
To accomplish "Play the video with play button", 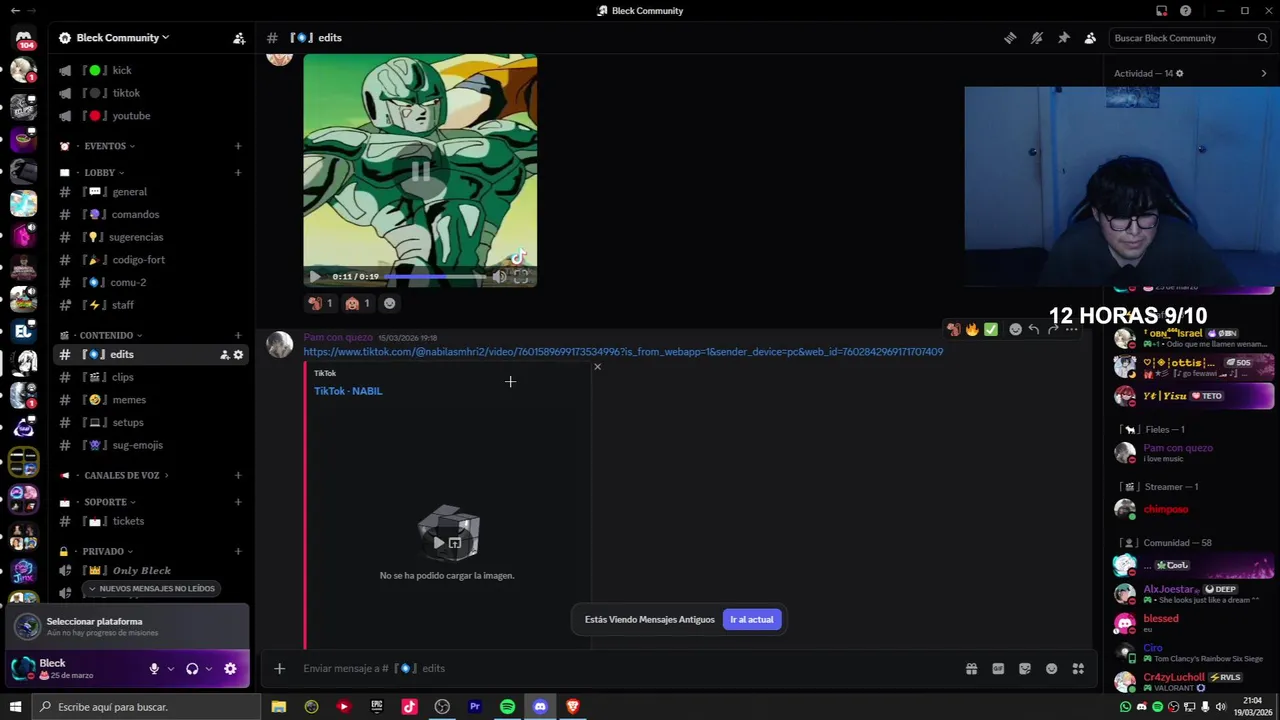I will (315, 277).
